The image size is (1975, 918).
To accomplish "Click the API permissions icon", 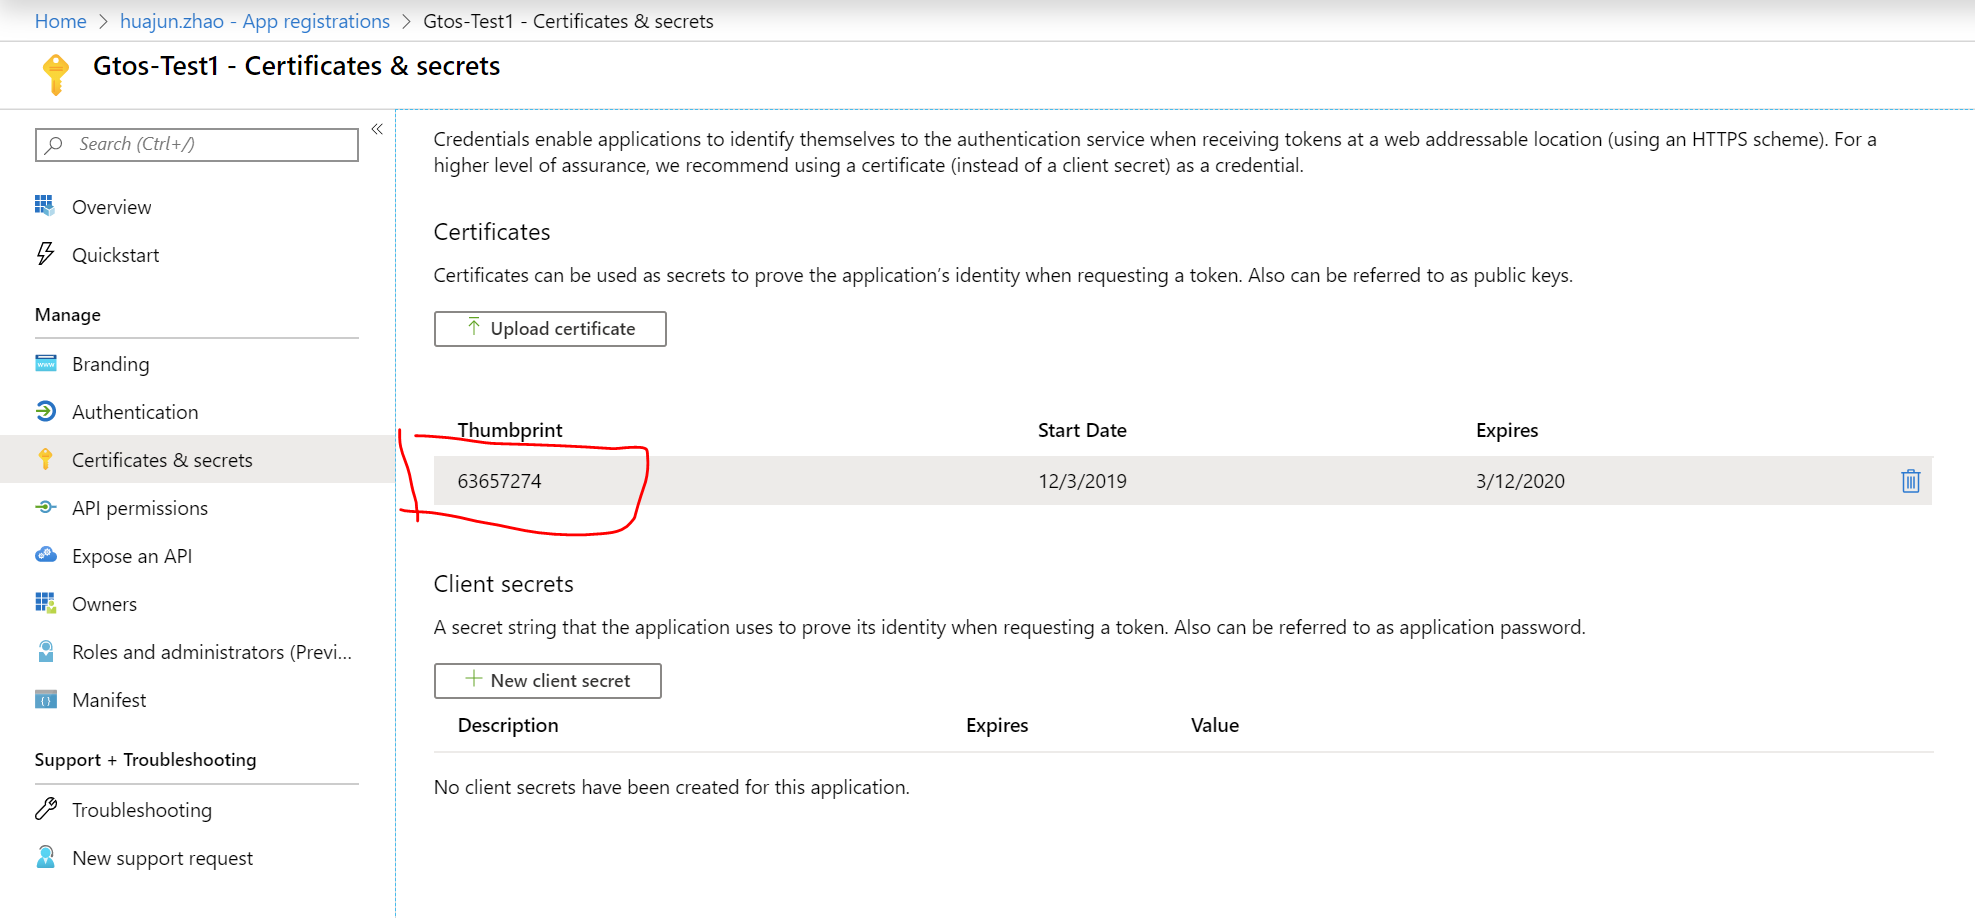I will coord(45,508).
